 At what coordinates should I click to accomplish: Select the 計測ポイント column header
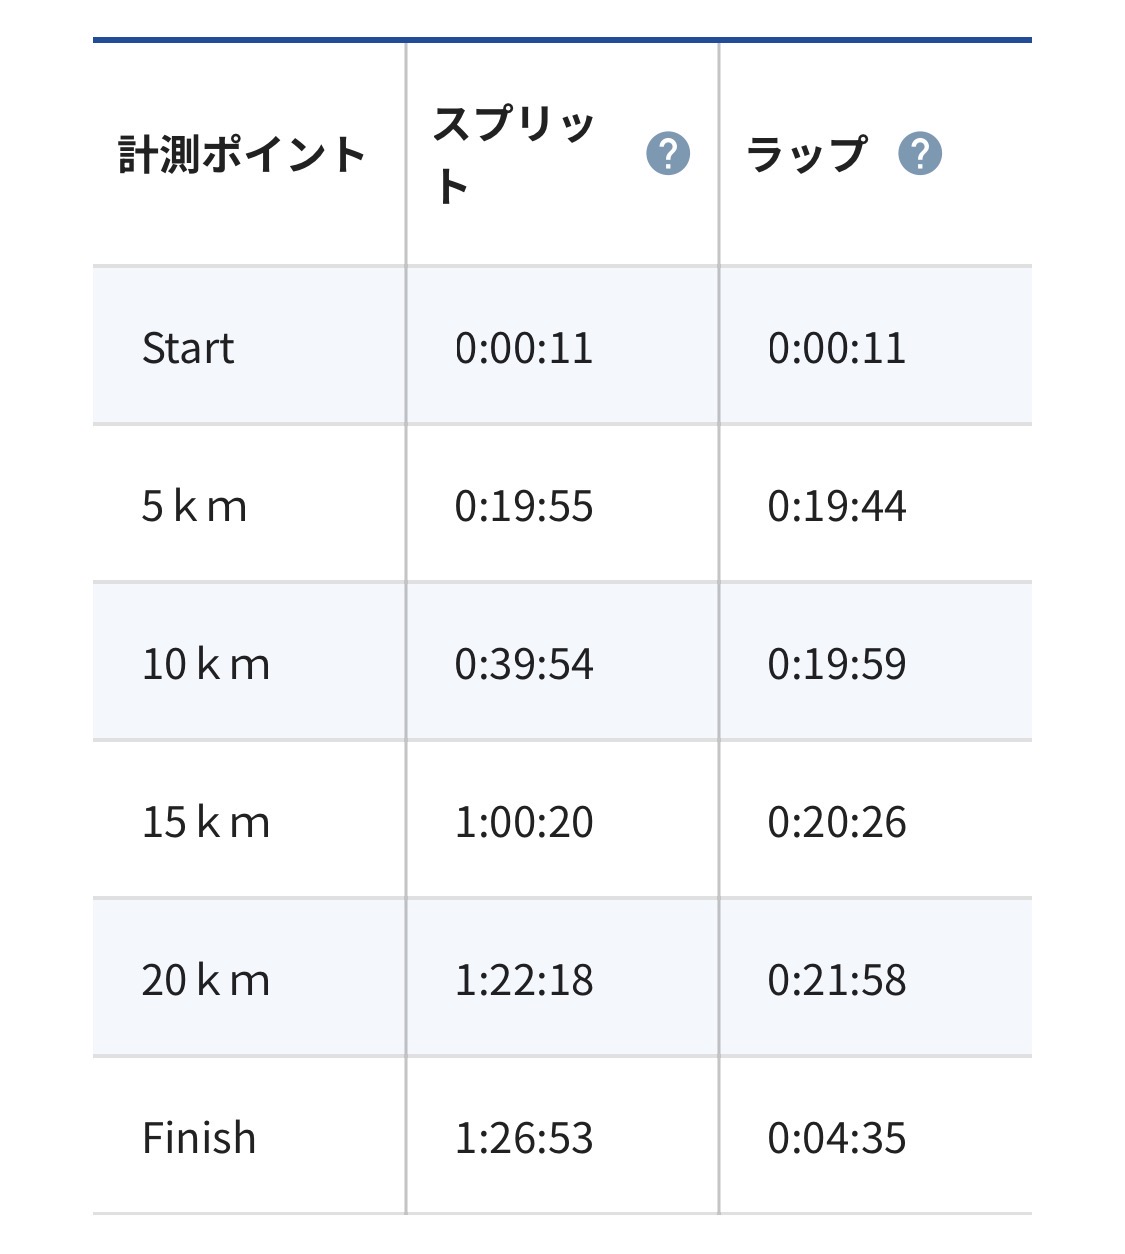(x=242, y=155)
